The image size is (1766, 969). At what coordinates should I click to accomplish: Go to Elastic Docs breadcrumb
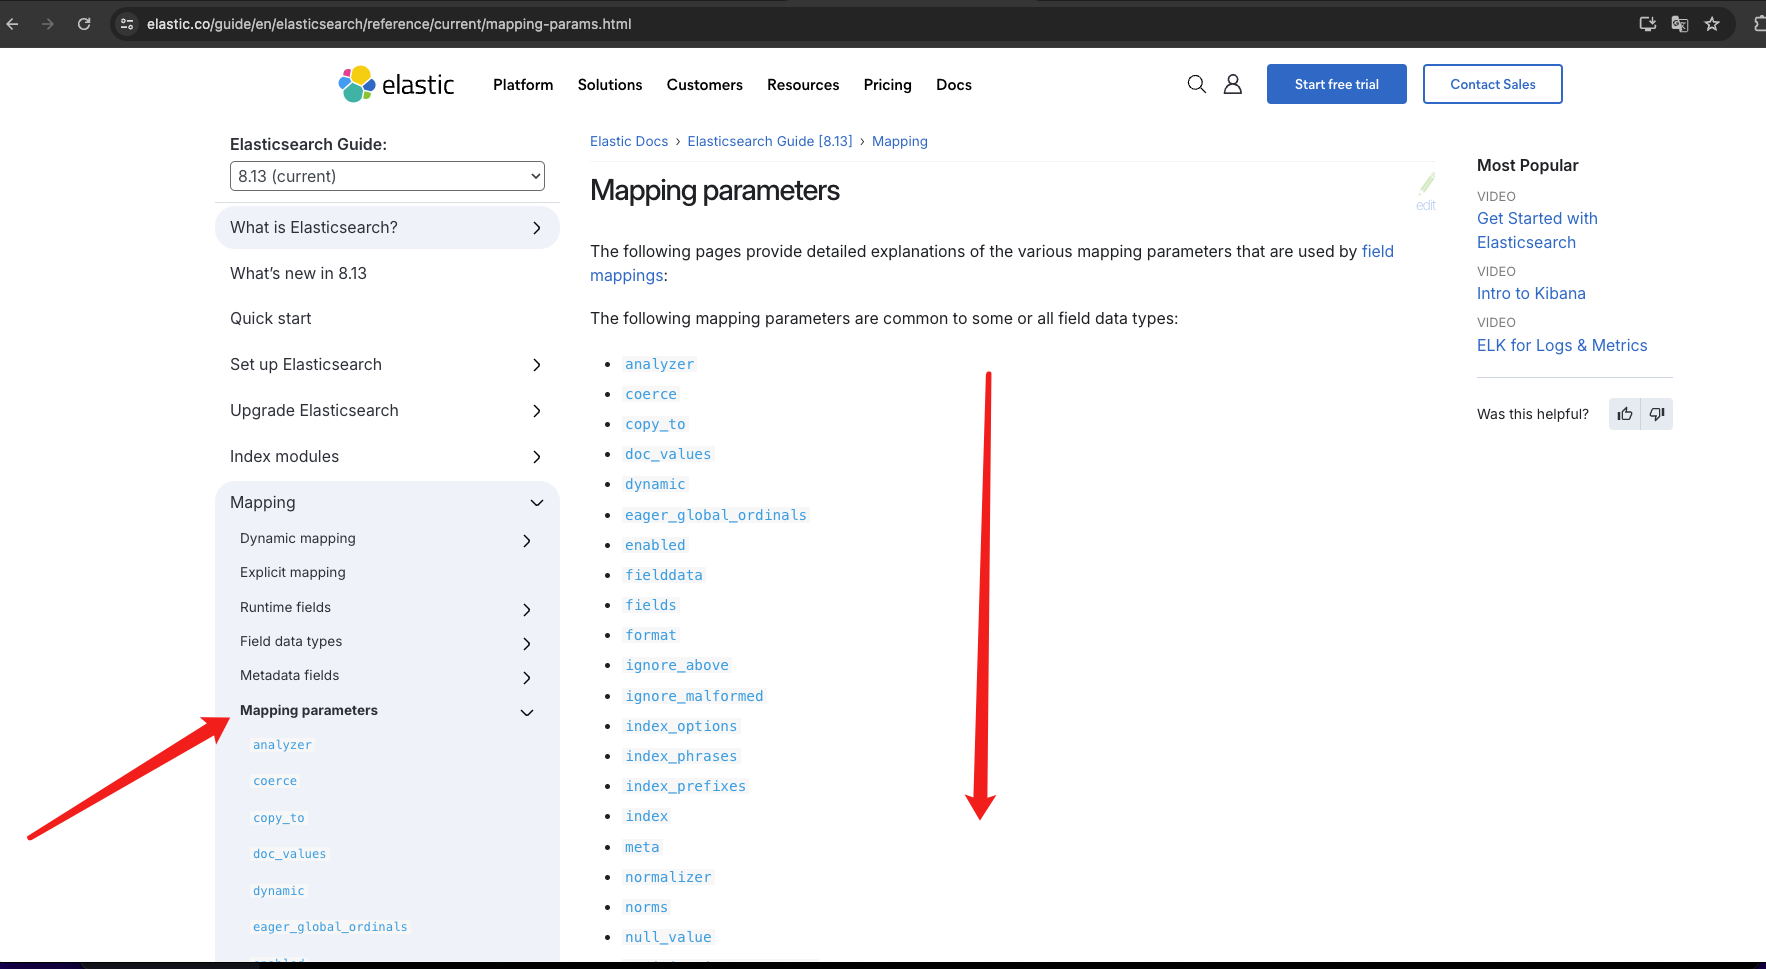point(629,141)
